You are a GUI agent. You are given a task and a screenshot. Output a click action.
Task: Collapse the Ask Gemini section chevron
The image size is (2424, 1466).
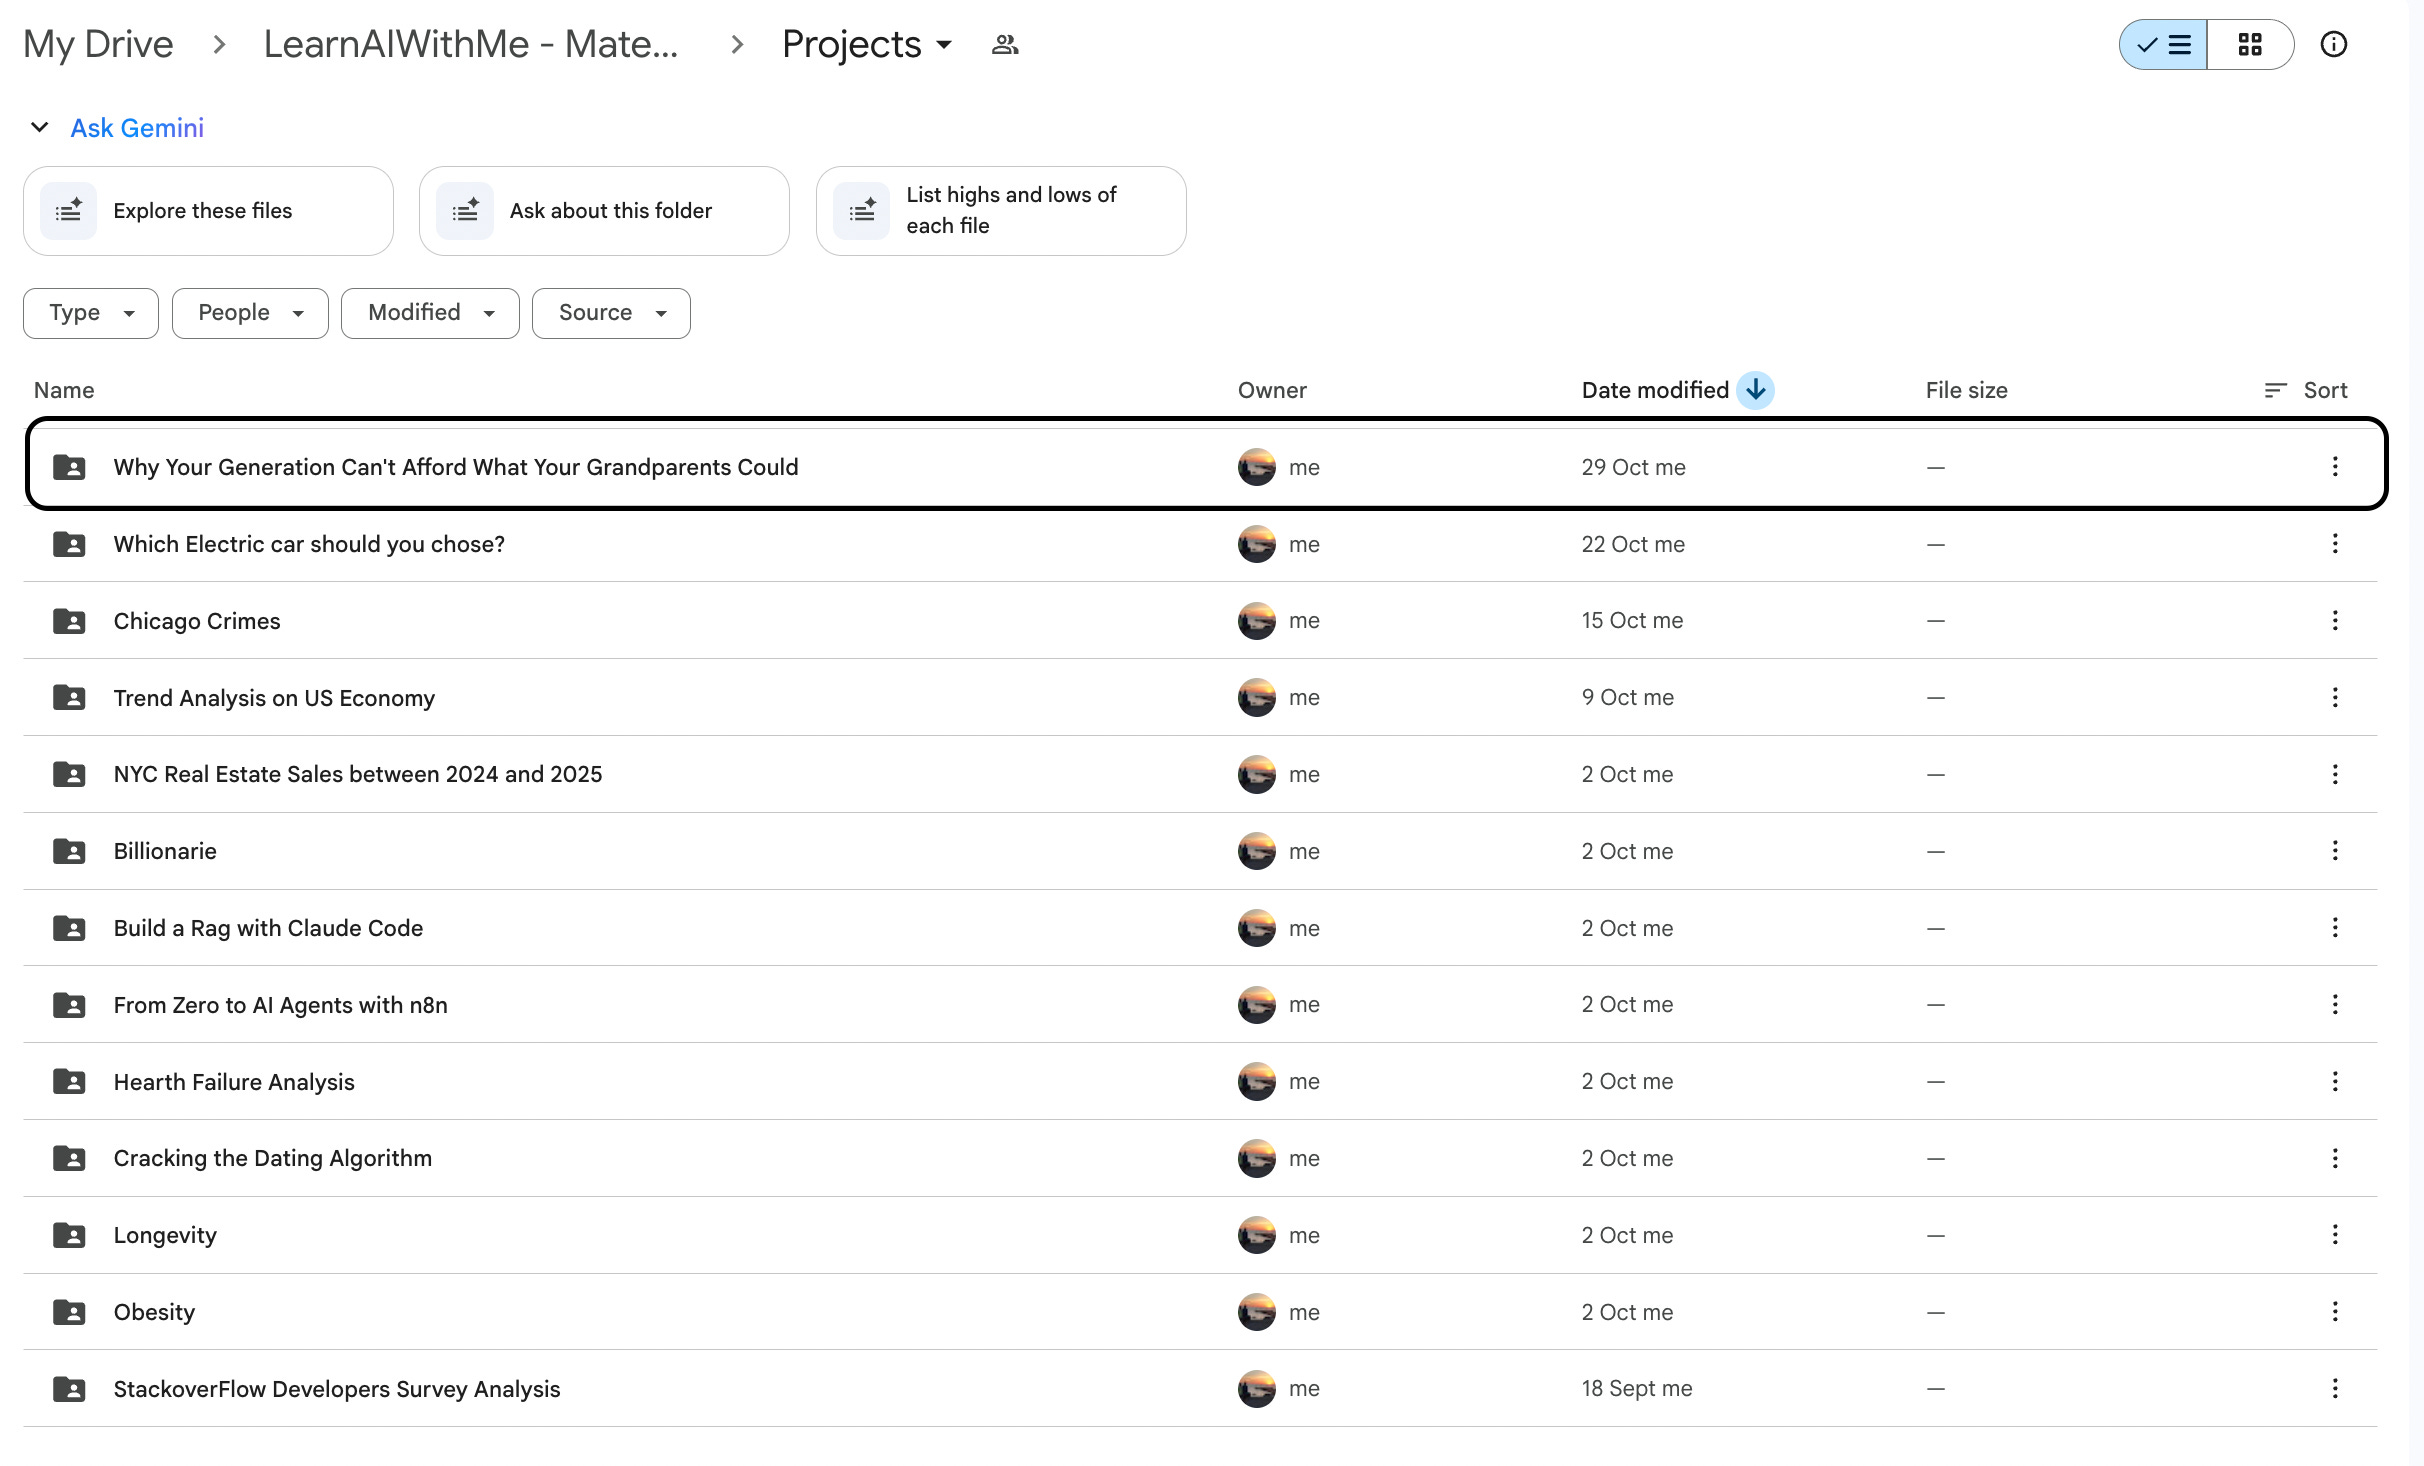40,127
